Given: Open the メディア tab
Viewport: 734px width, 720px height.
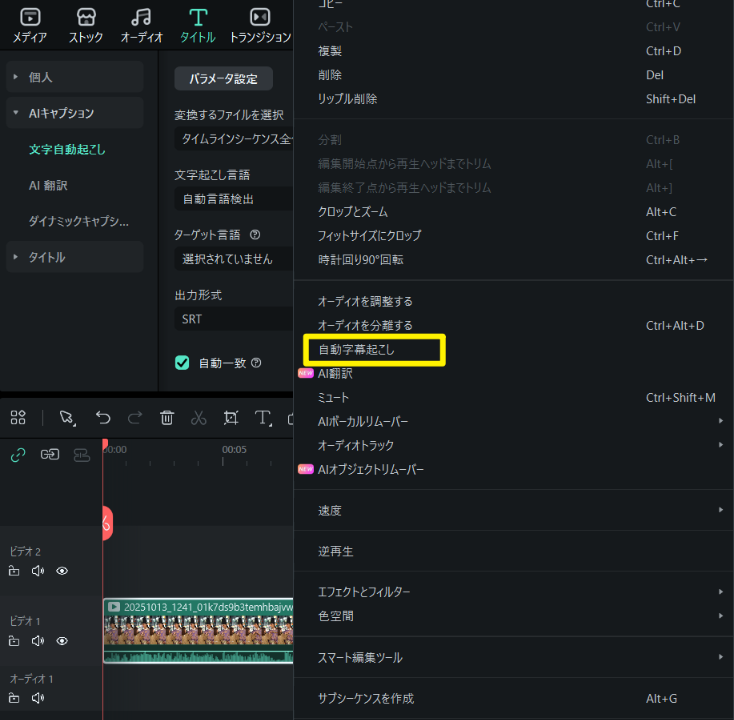Looking at the screenshot, I should pos(29,26).
